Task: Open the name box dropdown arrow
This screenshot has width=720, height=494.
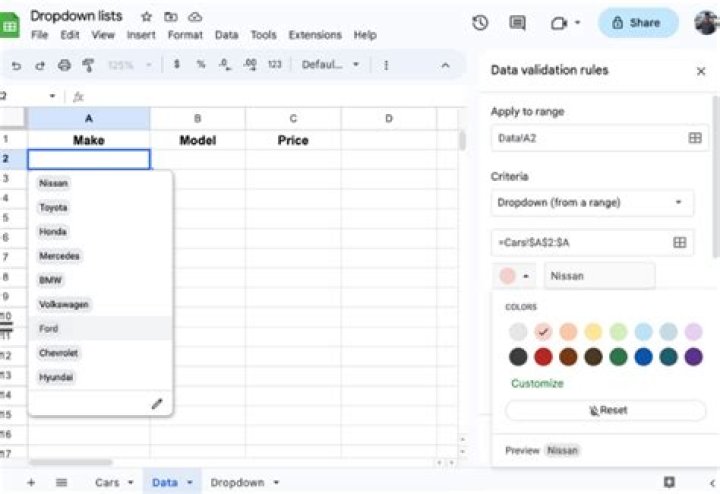Action: (52, 96)
